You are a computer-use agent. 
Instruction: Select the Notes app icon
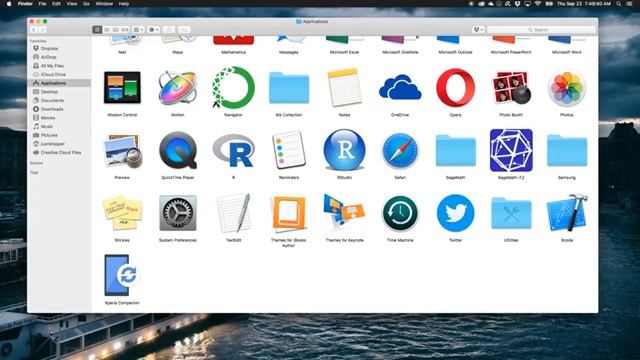pos(344,88)
